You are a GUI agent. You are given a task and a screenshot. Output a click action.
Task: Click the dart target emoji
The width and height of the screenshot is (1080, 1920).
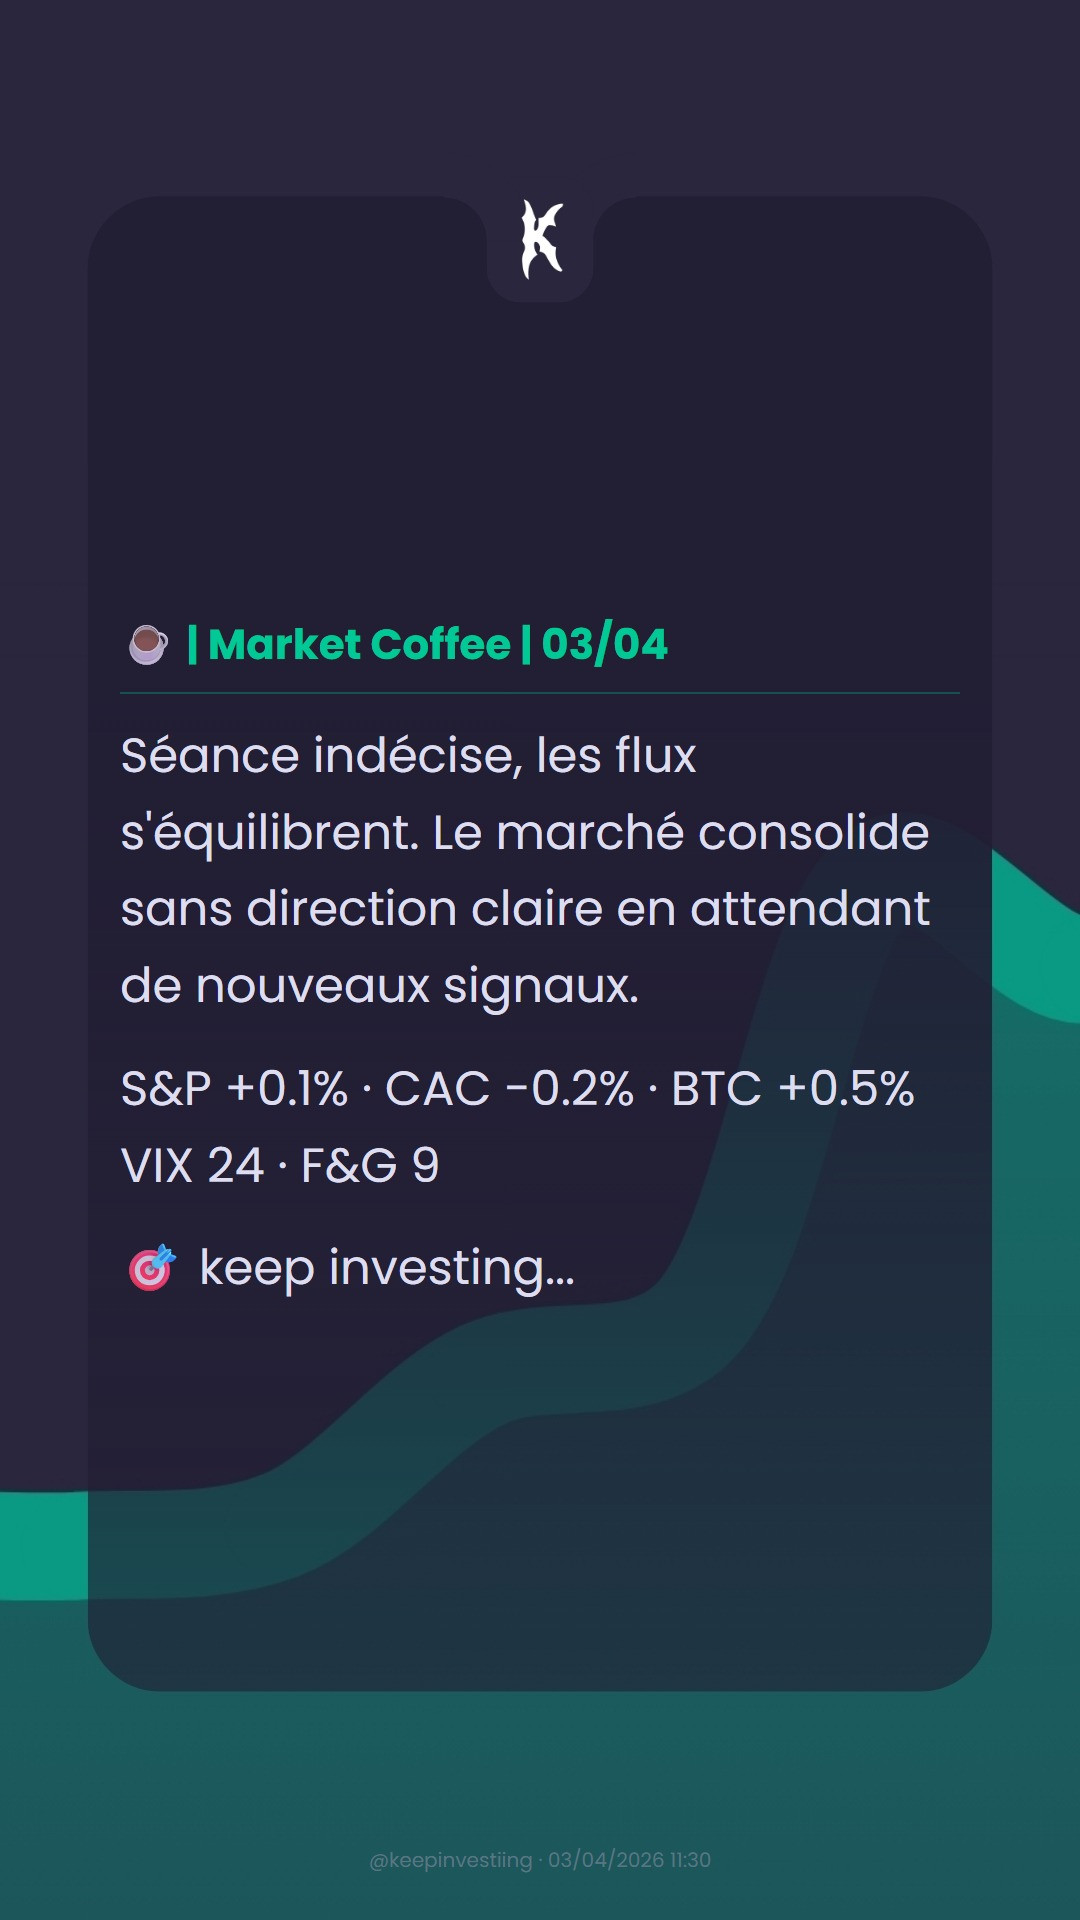[151, 1268]
